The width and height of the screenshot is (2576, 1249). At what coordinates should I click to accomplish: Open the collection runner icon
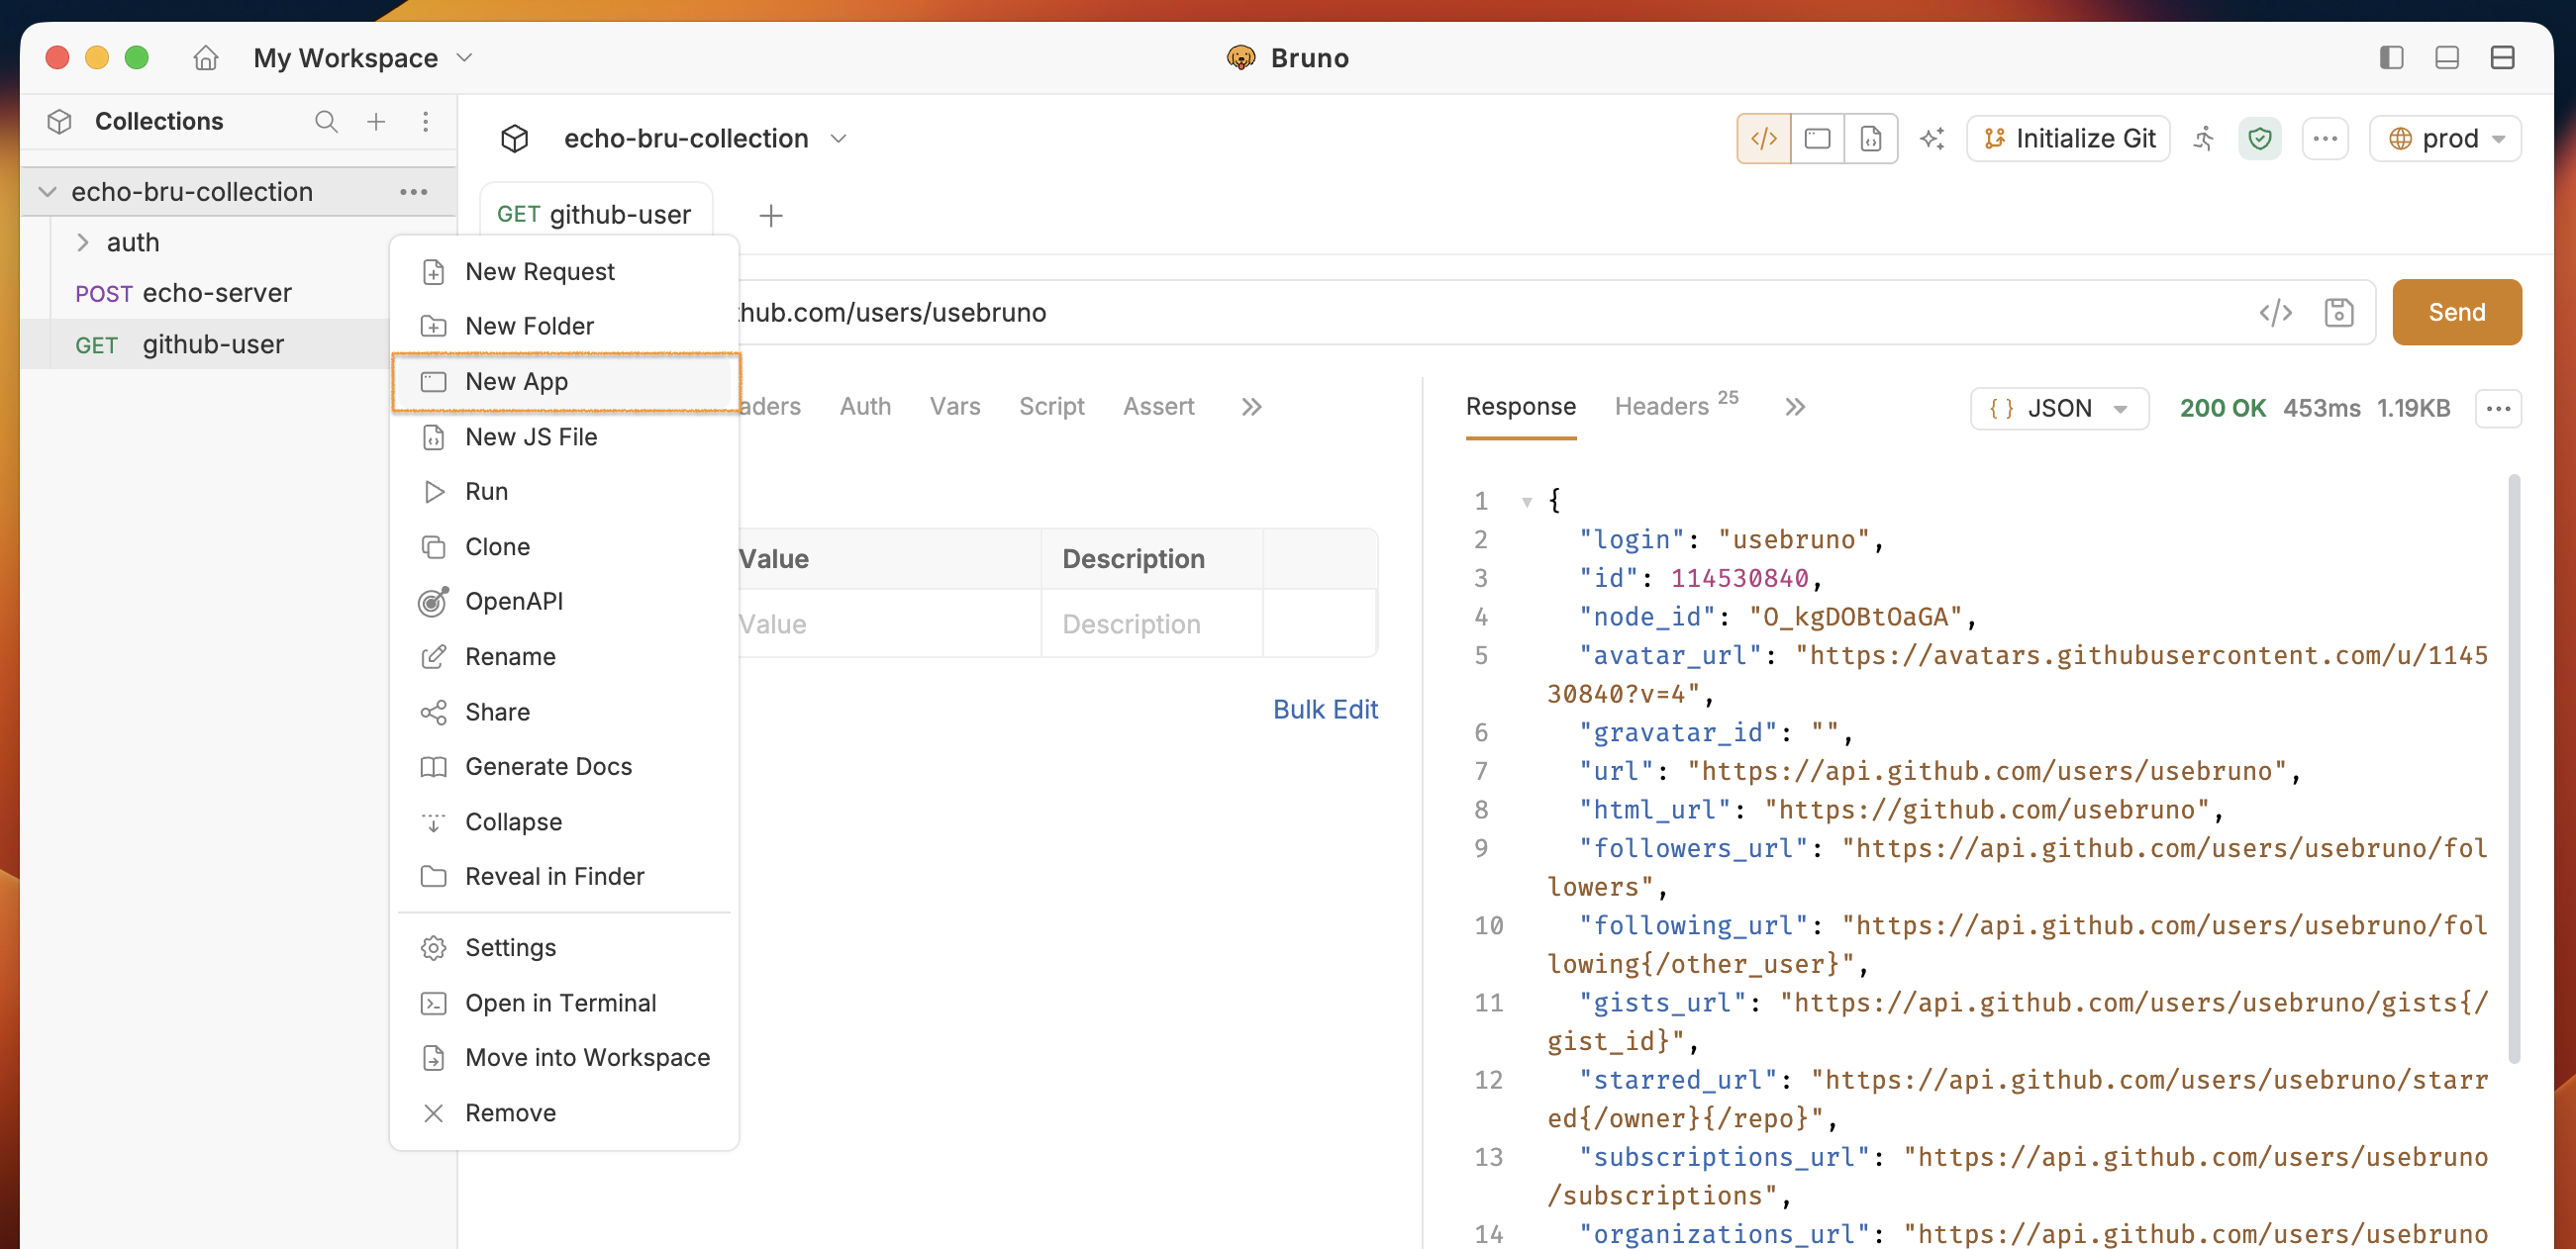[2204, 139]
